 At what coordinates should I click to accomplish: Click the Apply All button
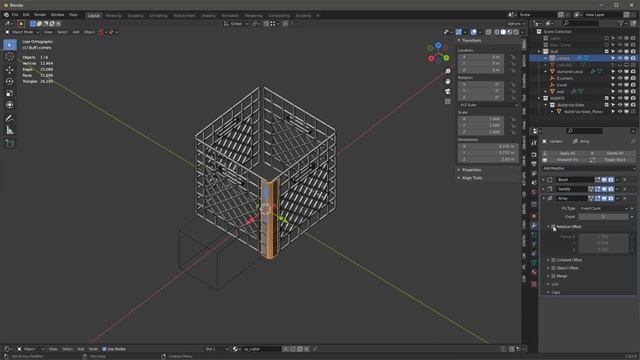click(565, 153)
